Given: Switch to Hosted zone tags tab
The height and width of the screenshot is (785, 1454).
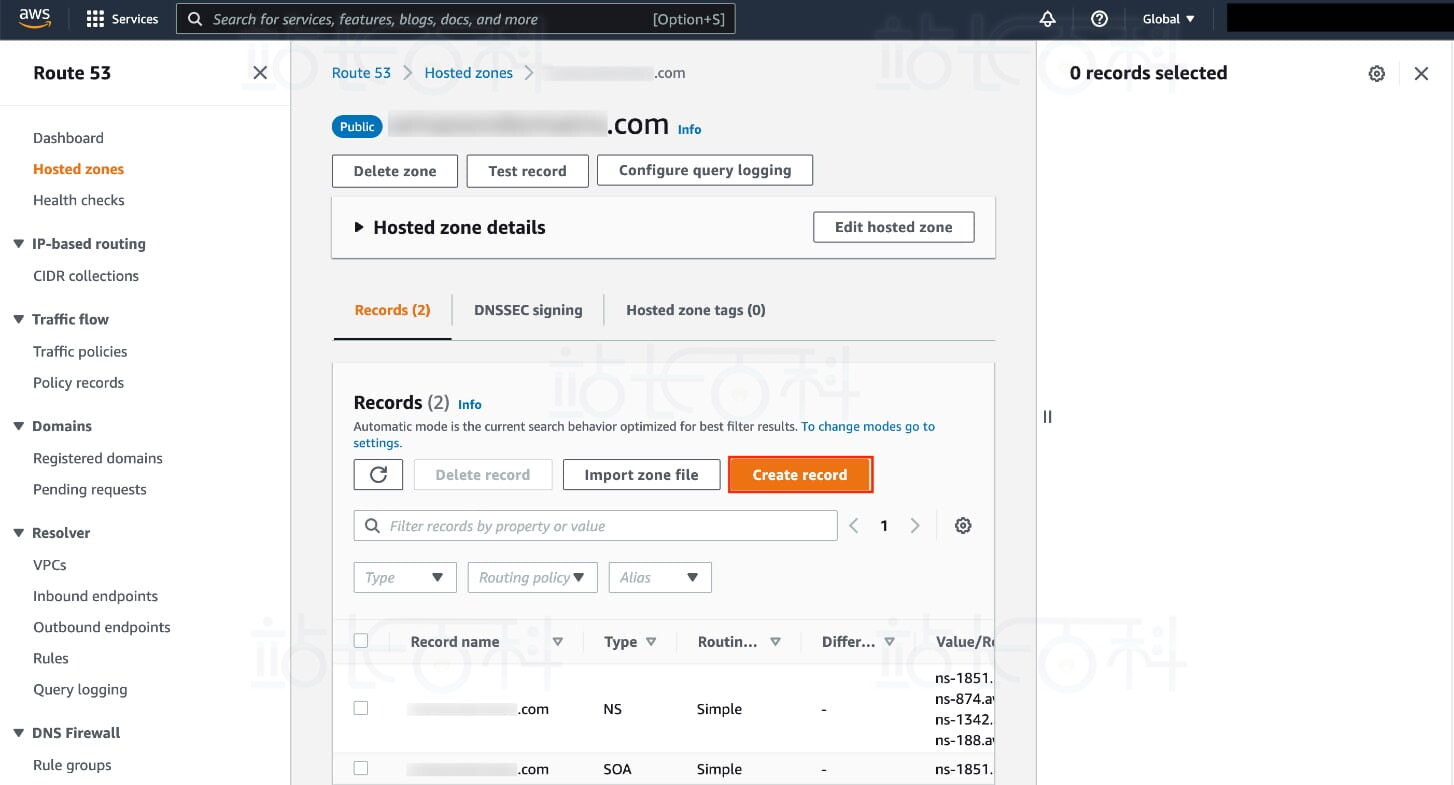Looking at the screenshot, I should tap(696, 310).
